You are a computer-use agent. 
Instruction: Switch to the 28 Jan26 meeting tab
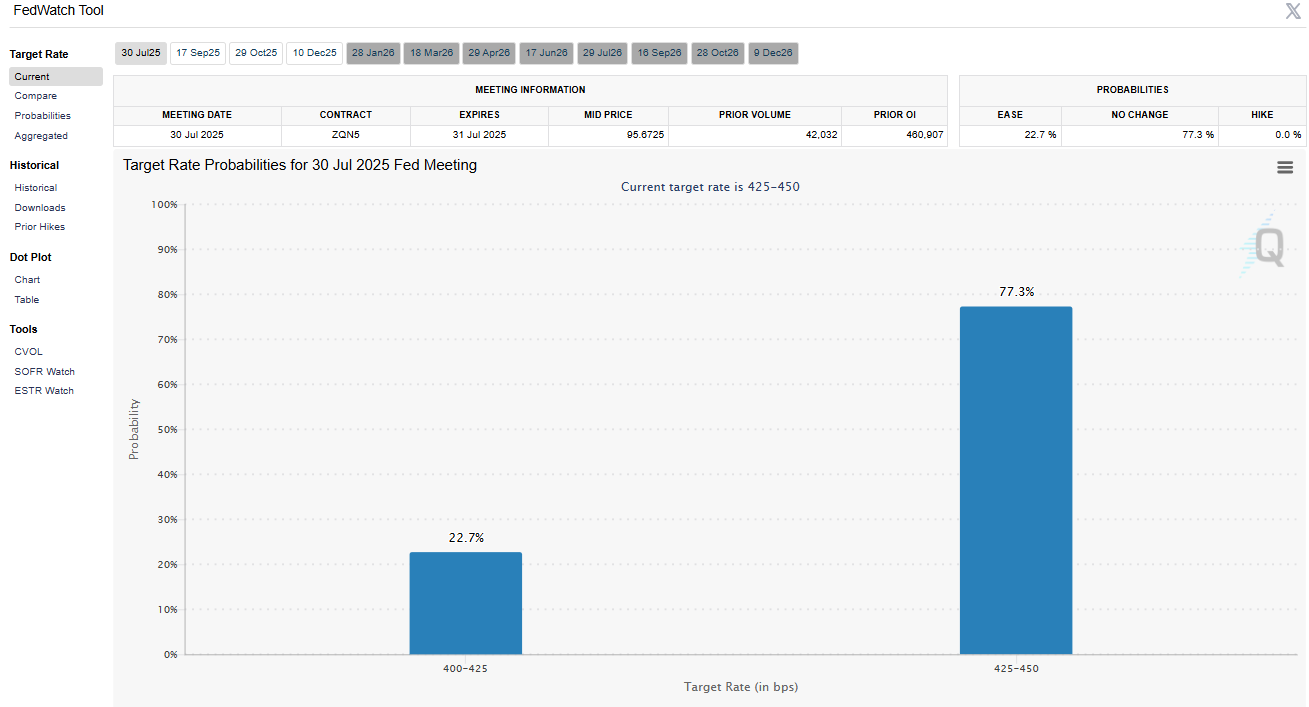click(373, 53)
